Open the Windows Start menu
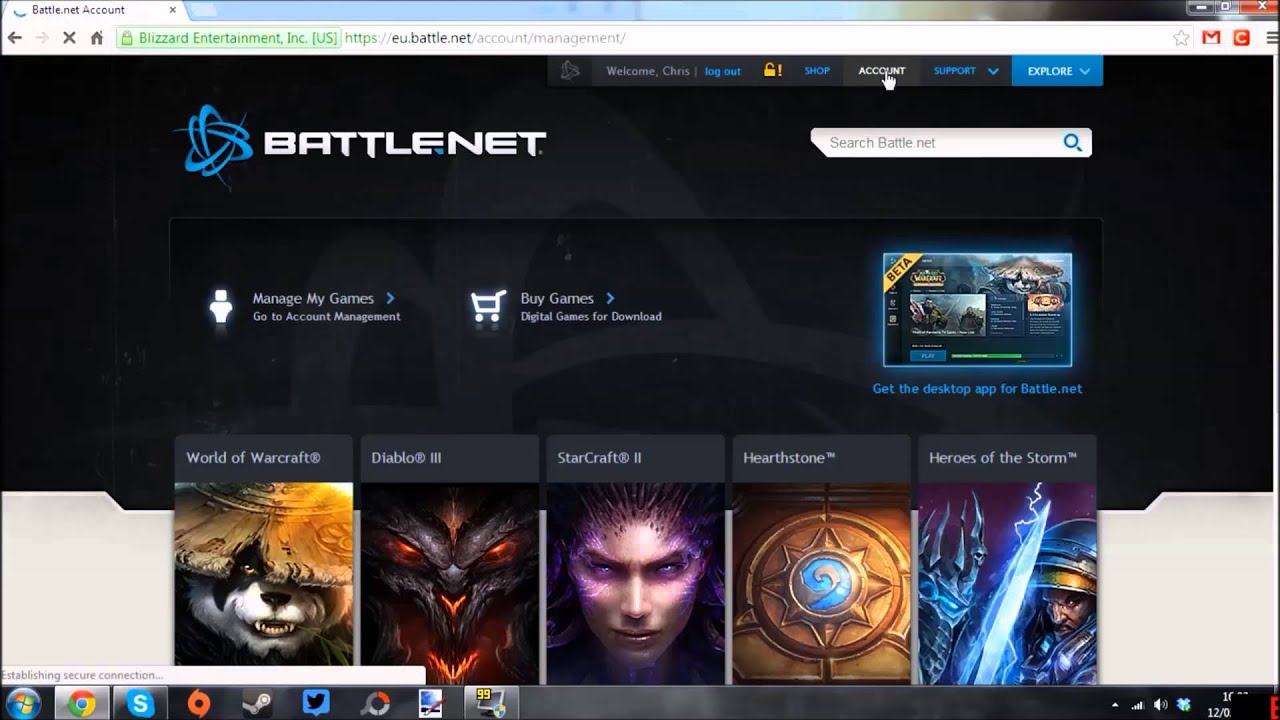Image resolution: width=1280 pixels, height=720 pixels. pos(22,704)
